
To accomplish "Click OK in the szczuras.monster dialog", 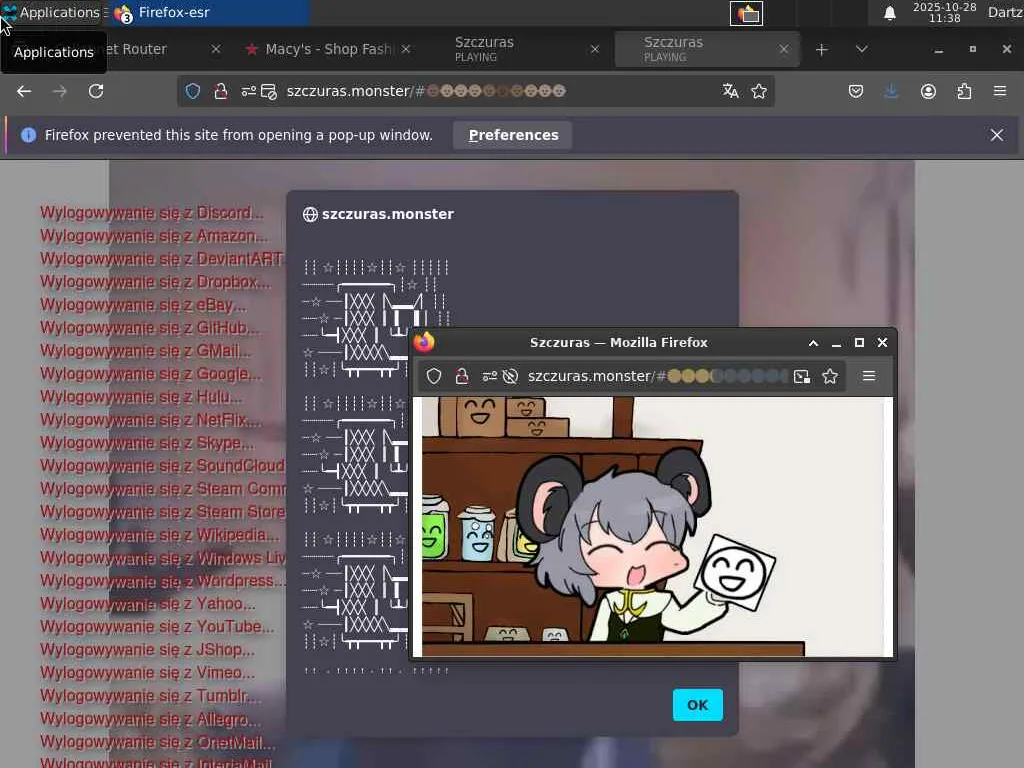I will coord(697,705).
